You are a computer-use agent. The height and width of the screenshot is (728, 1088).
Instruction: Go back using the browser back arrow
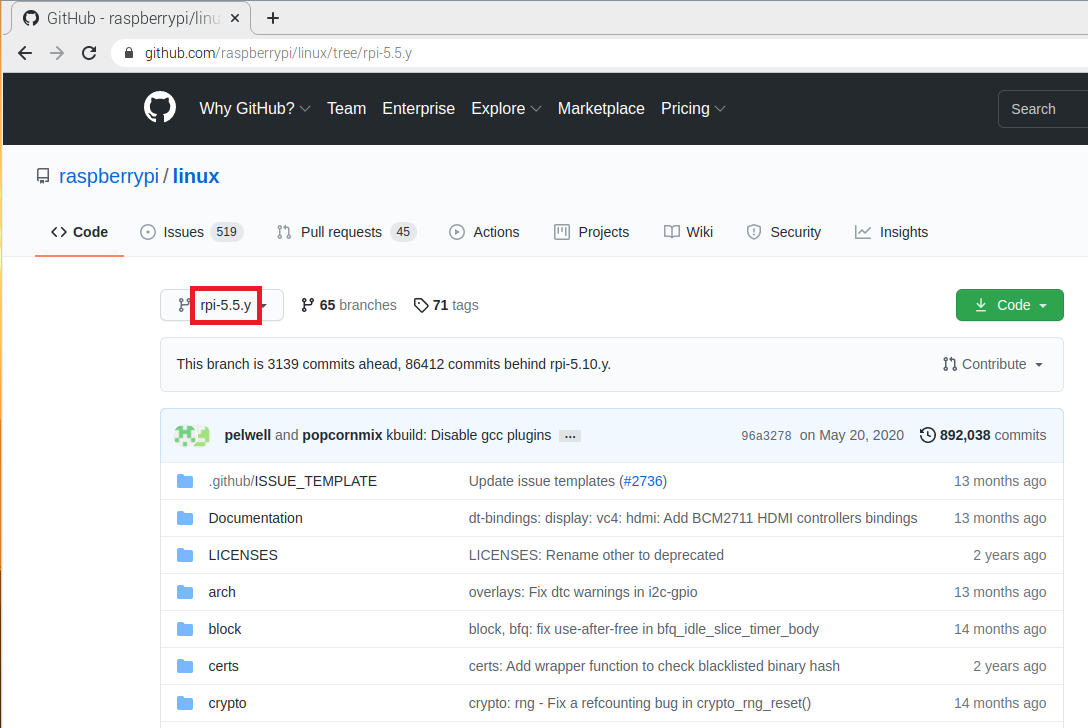click(25, 53)
